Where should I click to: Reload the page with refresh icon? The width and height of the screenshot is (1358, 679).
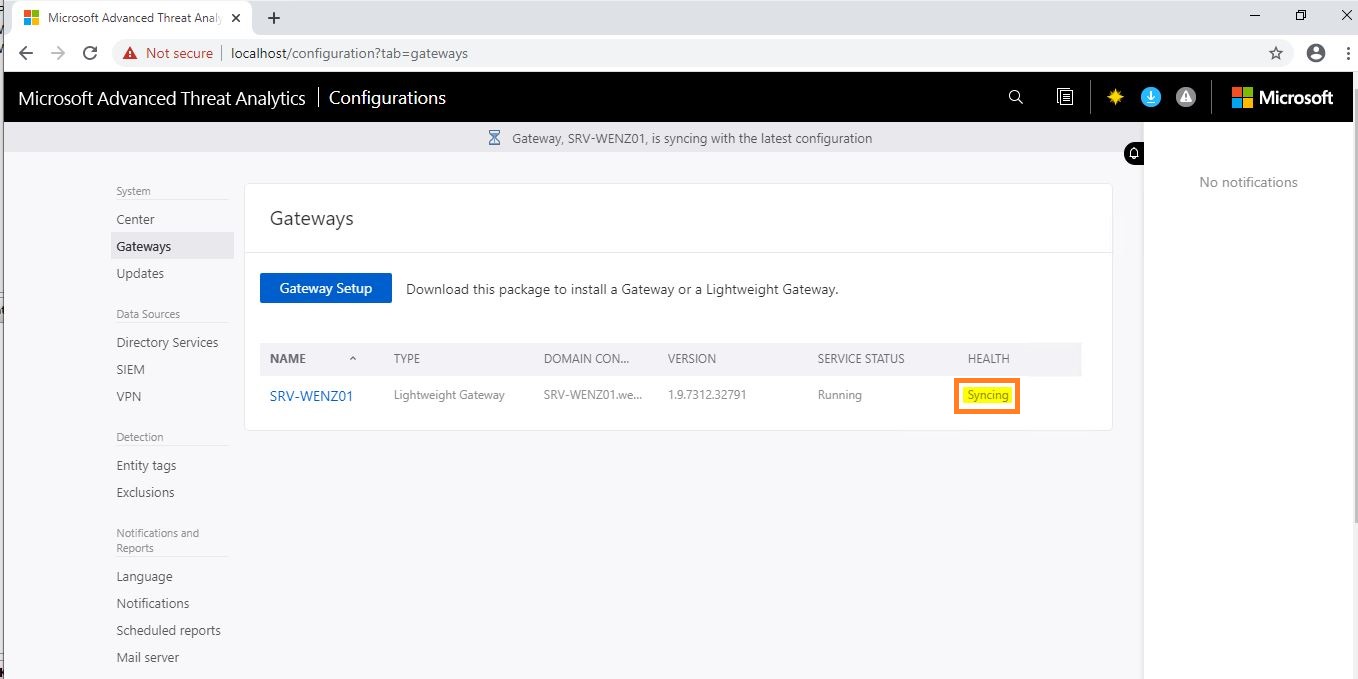click(x=90, y=53)
